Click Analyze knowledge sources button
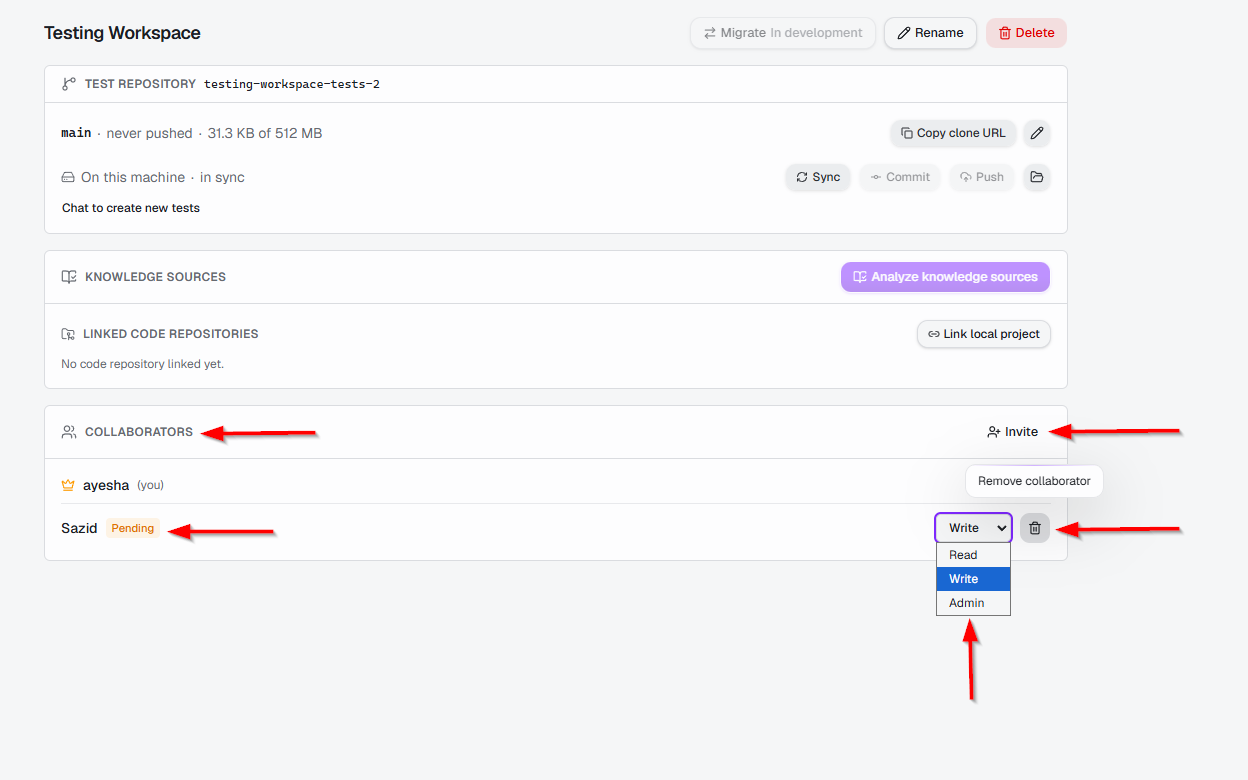 point(945,277)
